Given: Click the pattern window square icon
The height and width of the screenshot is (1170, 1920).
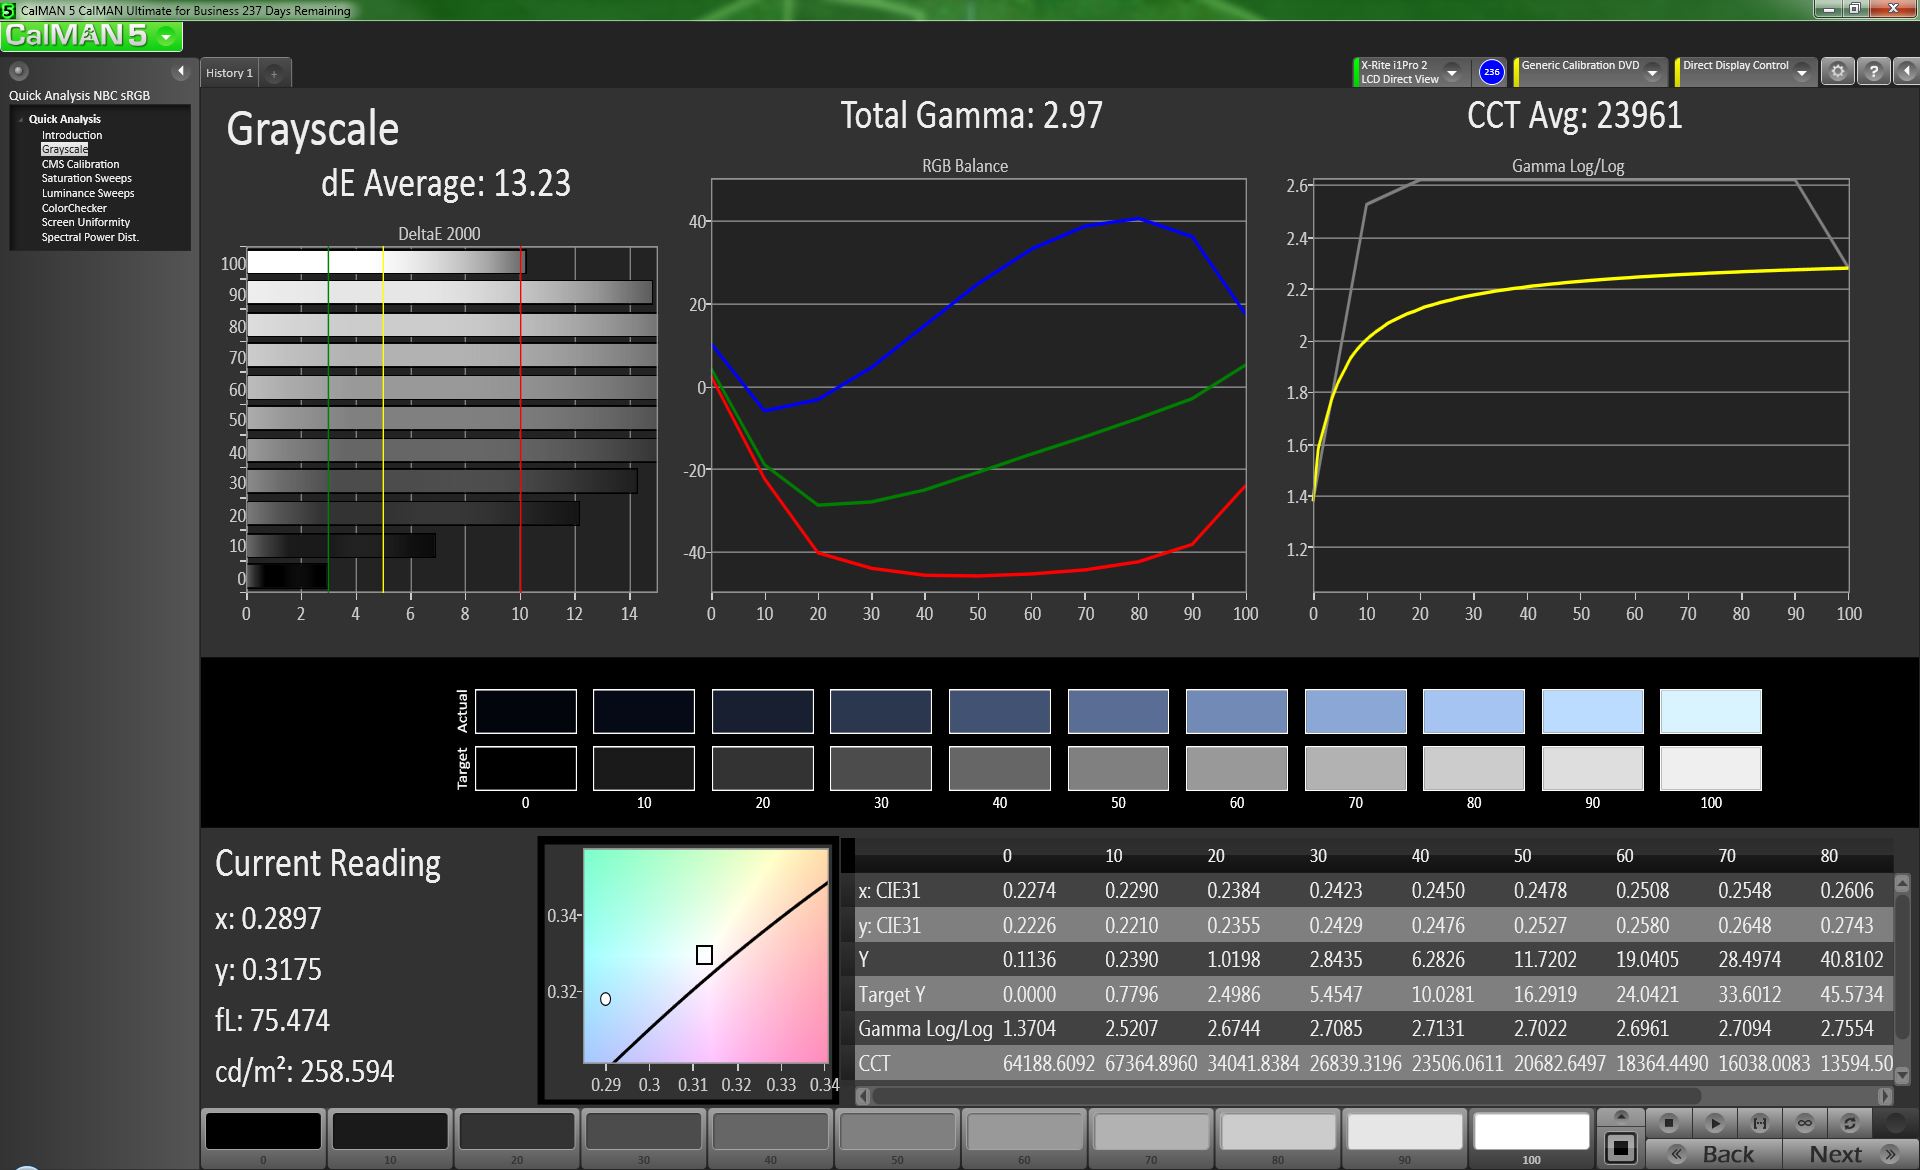Looking at the screenshot, I should click(1621, 1148).
